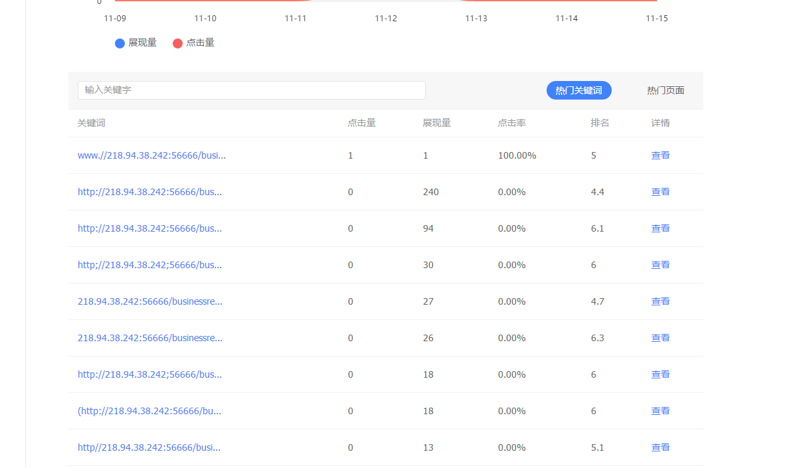Click the 11-15 date on chart axis
The image size is (799, 468).
coord(657,18)
